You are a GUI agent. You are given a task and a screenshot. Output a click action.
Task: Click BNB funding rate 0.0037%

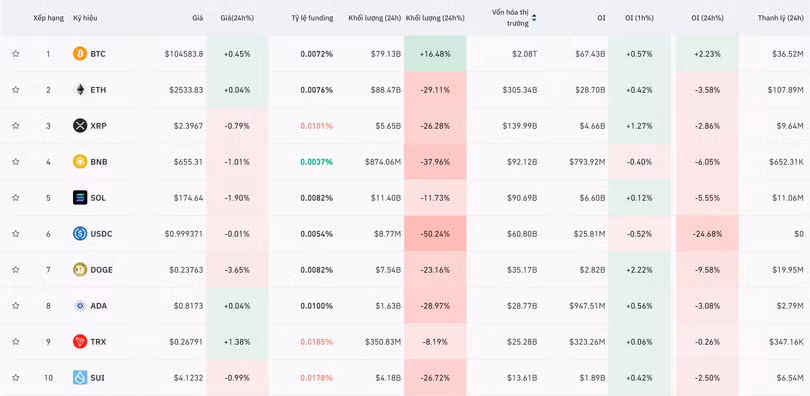[x=317, y=162]
